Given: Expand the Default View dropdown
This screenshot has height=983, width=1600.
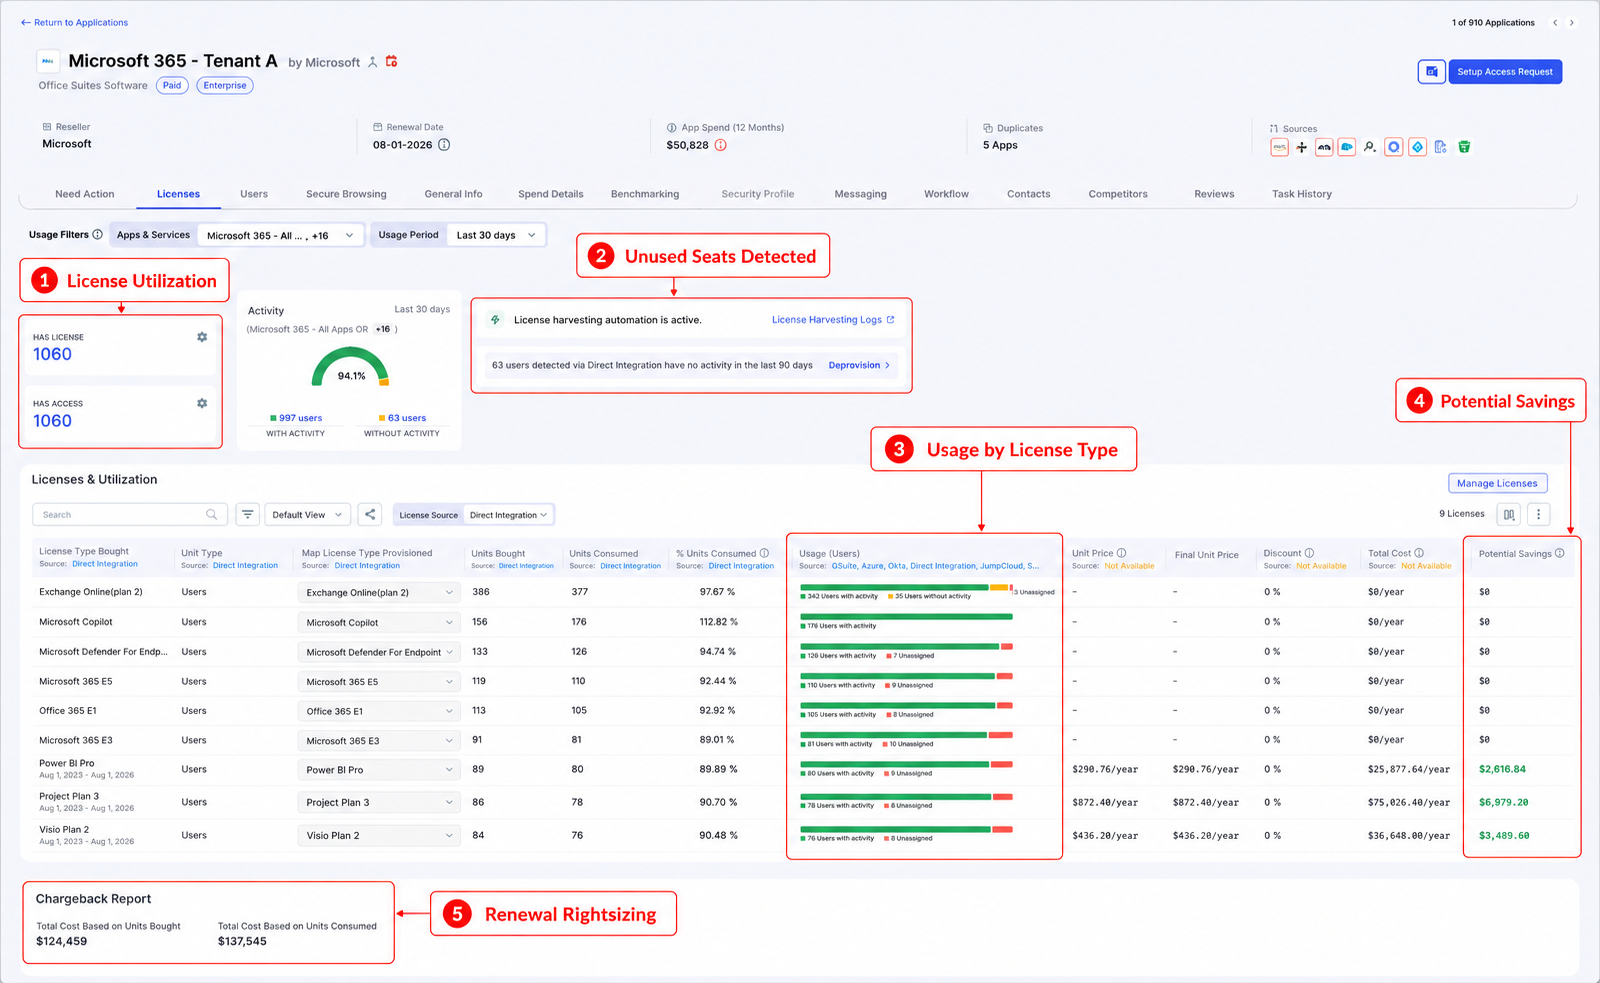Looking at the screenshot, I should [307, 515].
